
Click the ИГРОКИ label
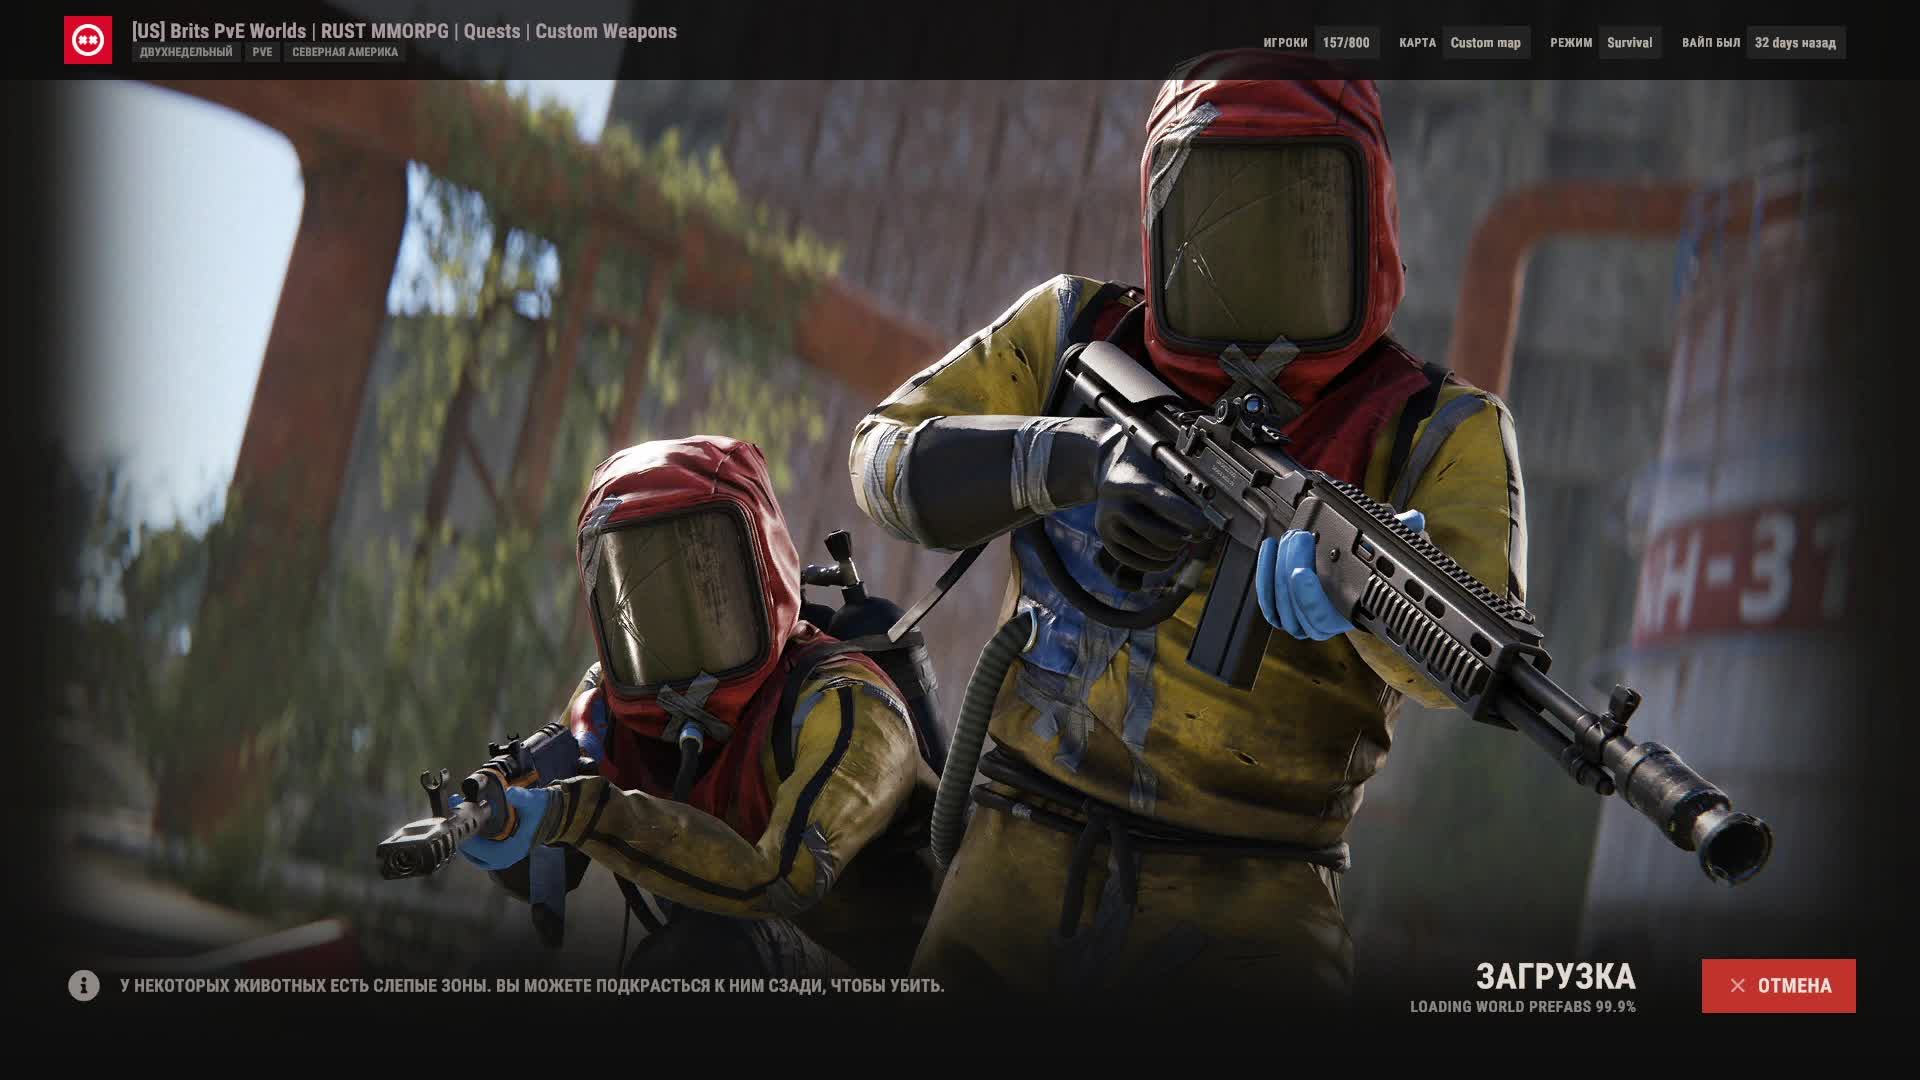tap(1285, 43)
